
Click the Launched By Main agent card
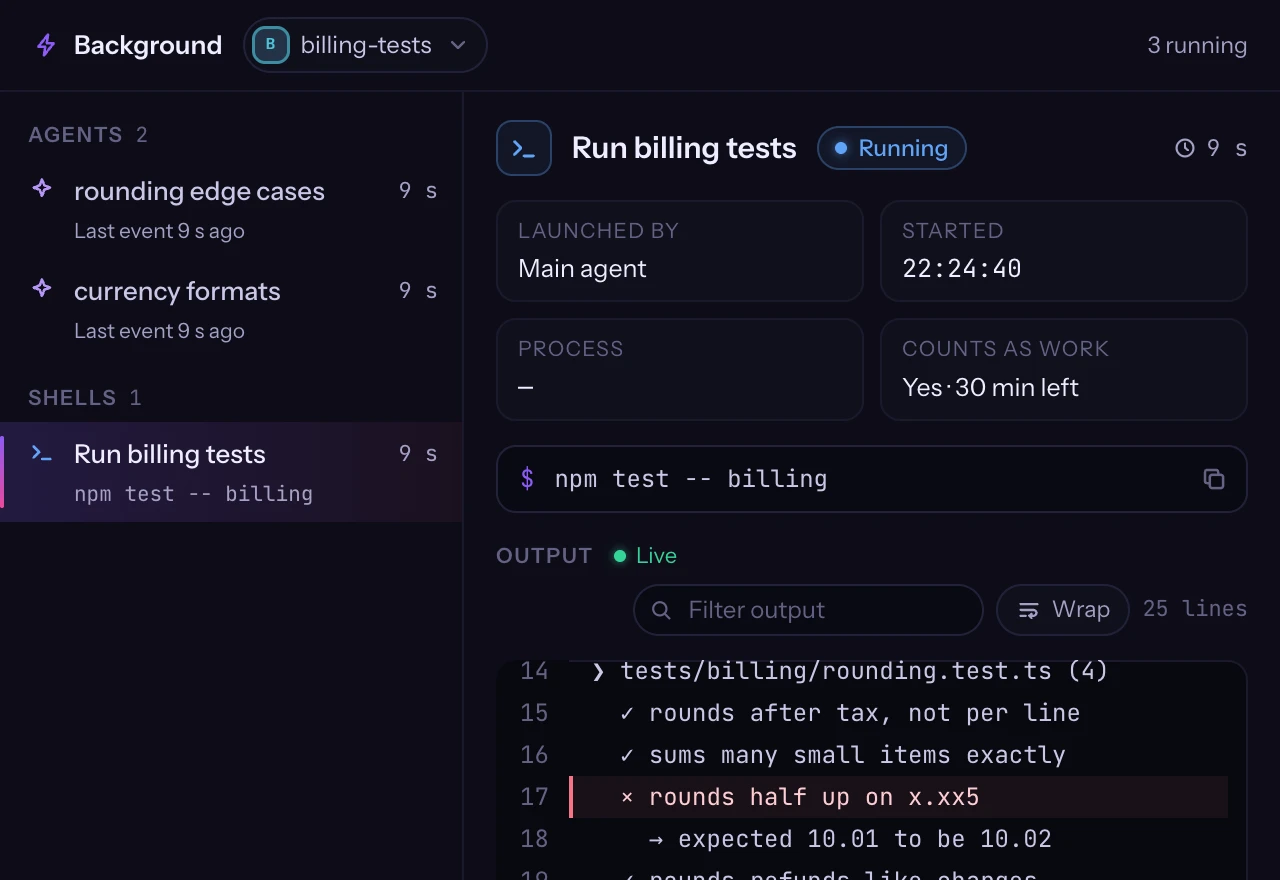tap(680, 251)
